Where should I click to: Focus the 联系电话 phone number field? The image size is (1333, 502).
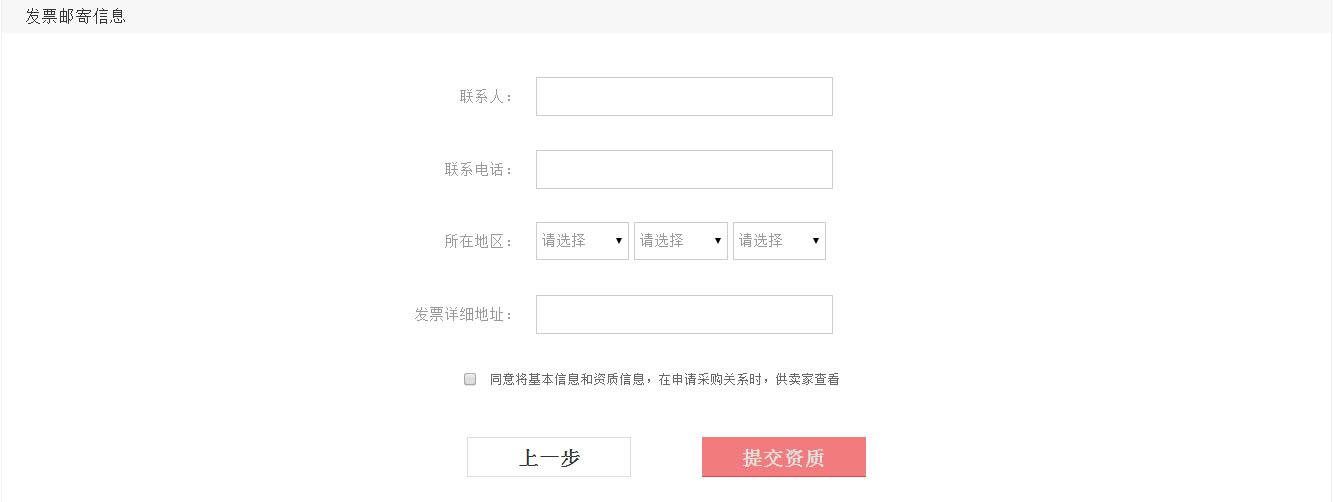point(684,170)
